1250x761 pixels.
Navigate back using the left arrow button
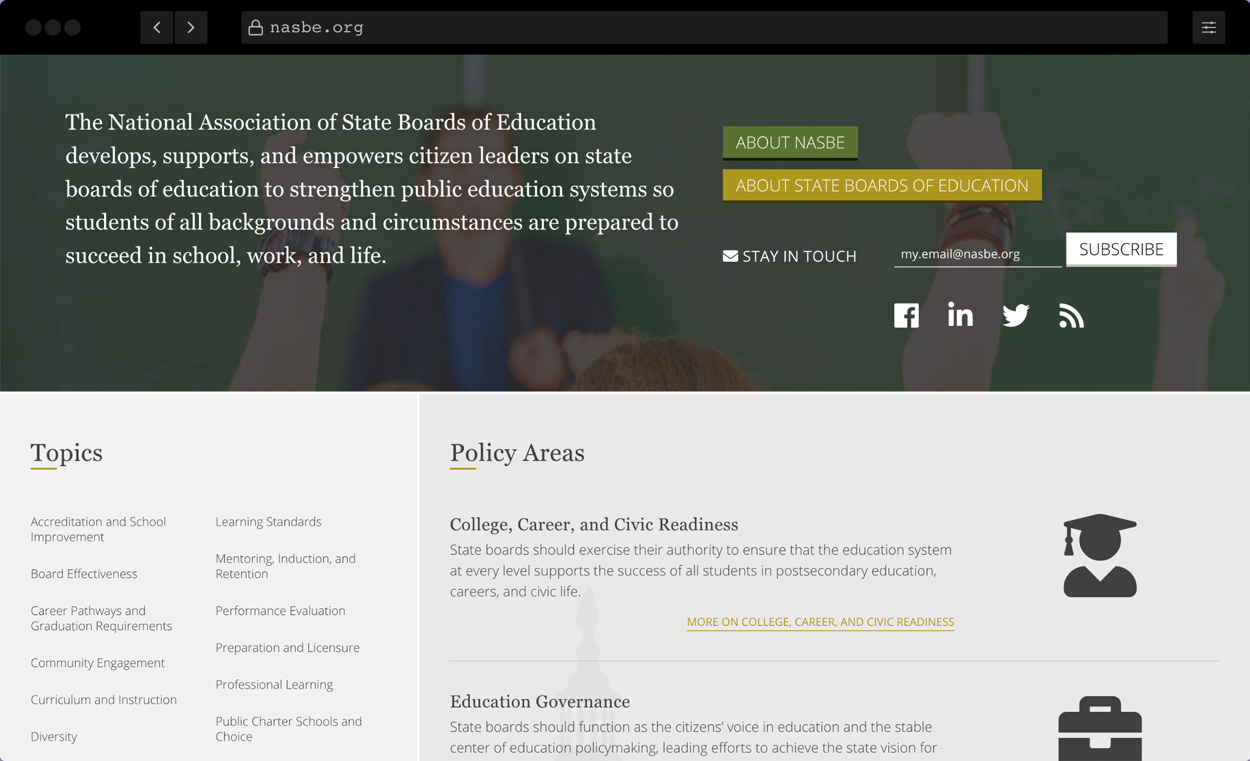(156, 27)
